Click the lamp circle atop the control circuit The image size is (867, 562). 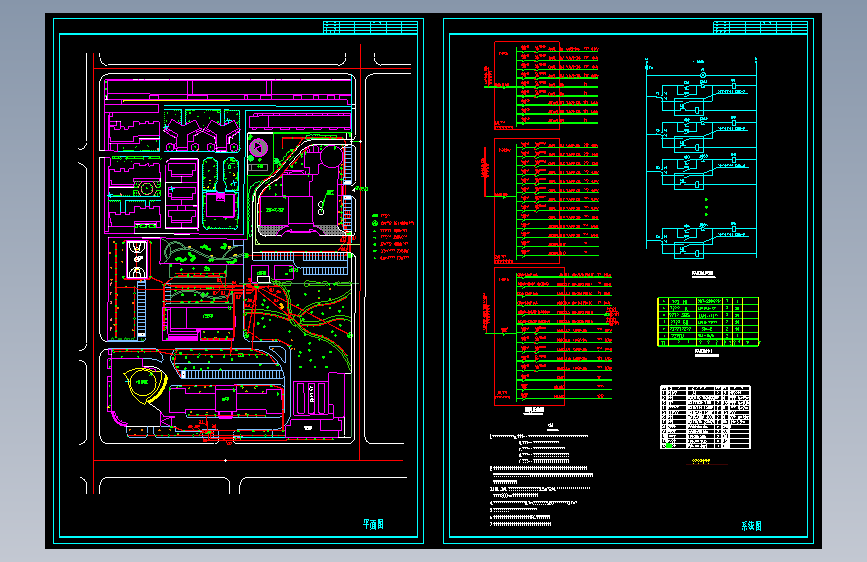point(703,75)
